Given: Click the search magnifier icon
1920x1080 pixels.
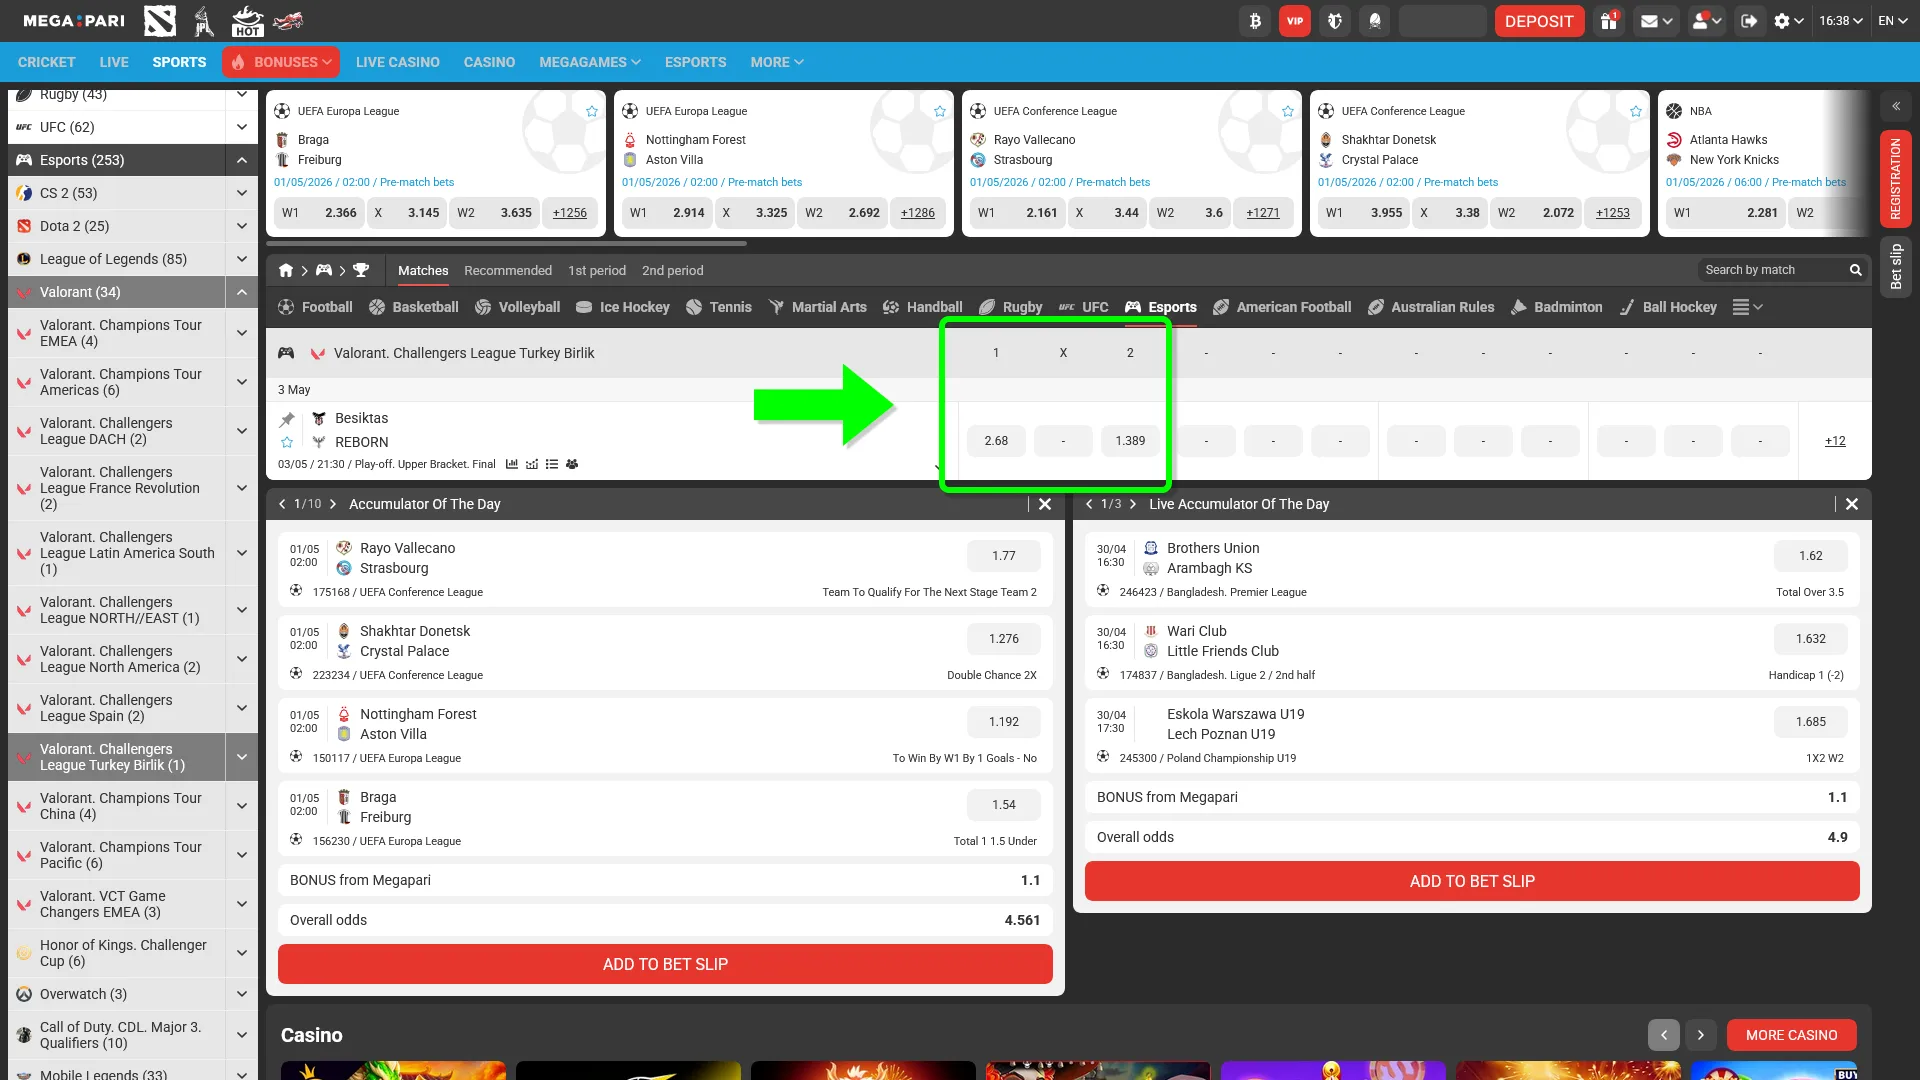Looking at the screenshot, I should [1856, 270].
